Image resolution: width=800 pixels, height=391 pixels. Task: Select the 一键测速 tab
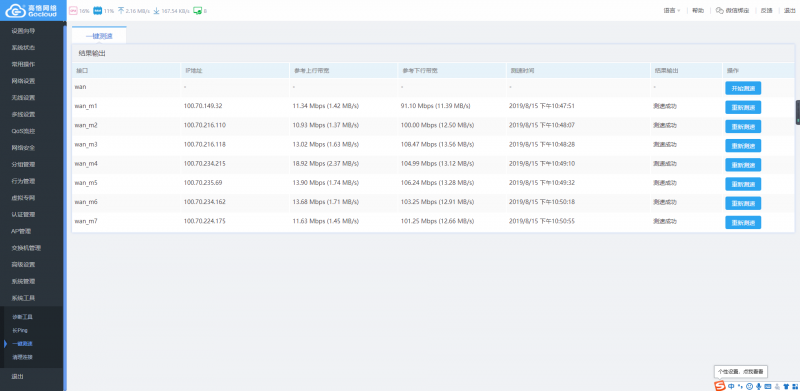tap(99, 36)
